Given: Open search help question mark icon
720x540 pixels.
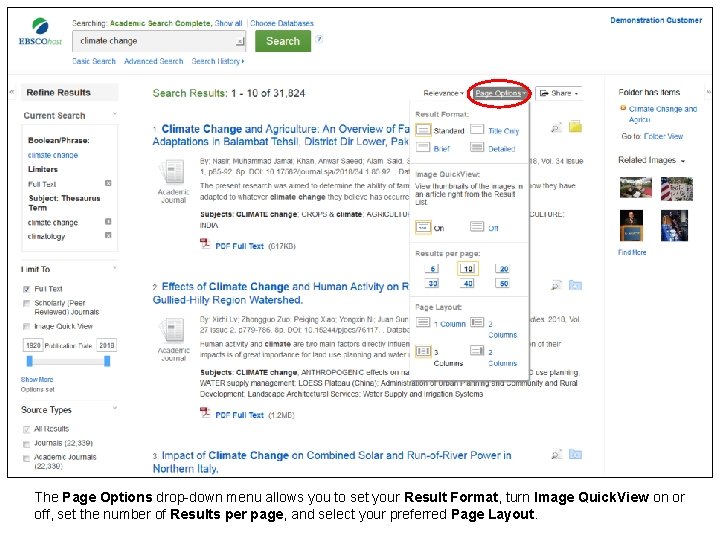Looking at the screenshot, I should (x=319, y=39).
